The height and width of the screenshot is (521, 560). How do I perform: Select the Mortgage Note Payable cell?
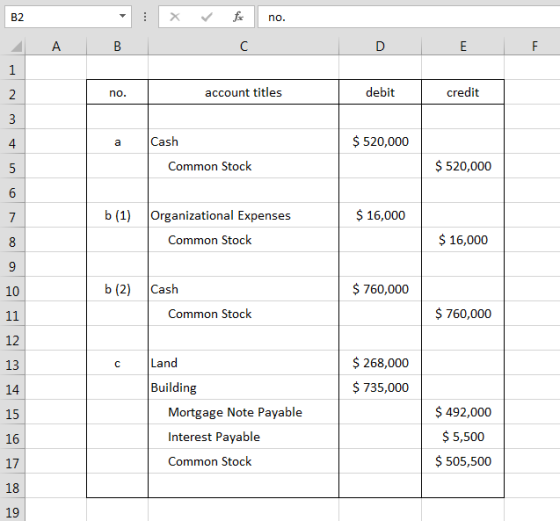point(244,412)
